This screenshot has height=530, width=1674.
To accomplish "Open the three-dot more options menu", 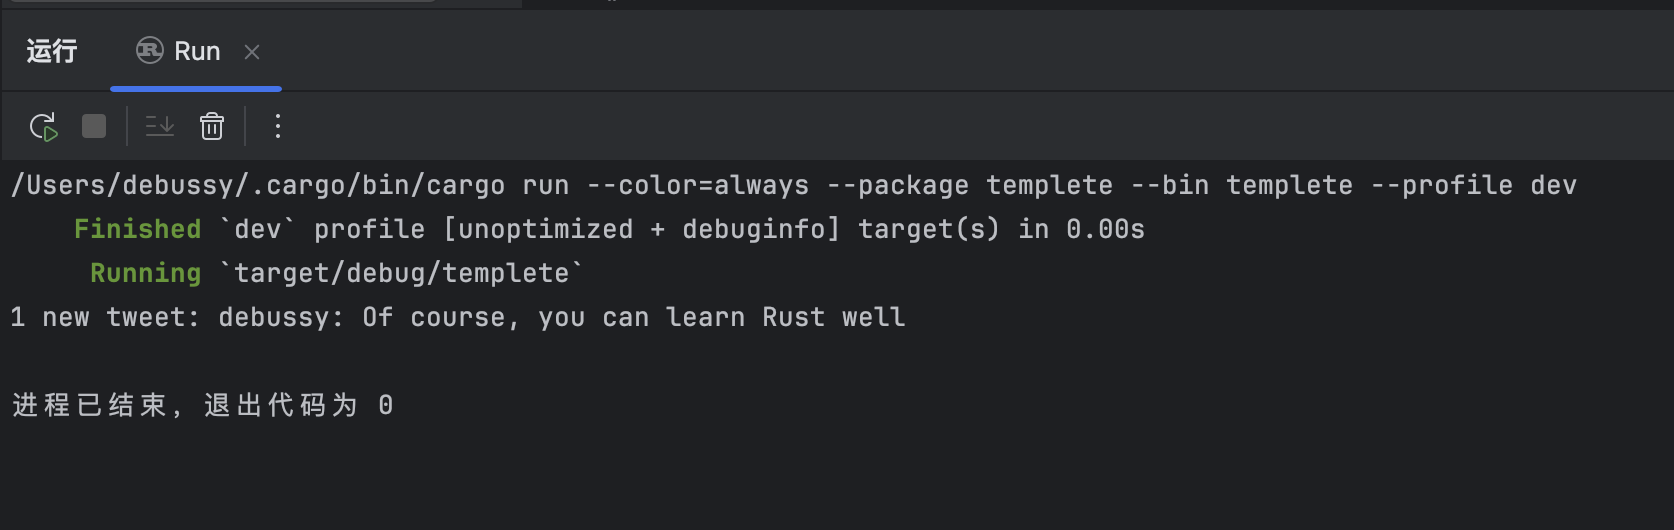I will click(278, 127).
